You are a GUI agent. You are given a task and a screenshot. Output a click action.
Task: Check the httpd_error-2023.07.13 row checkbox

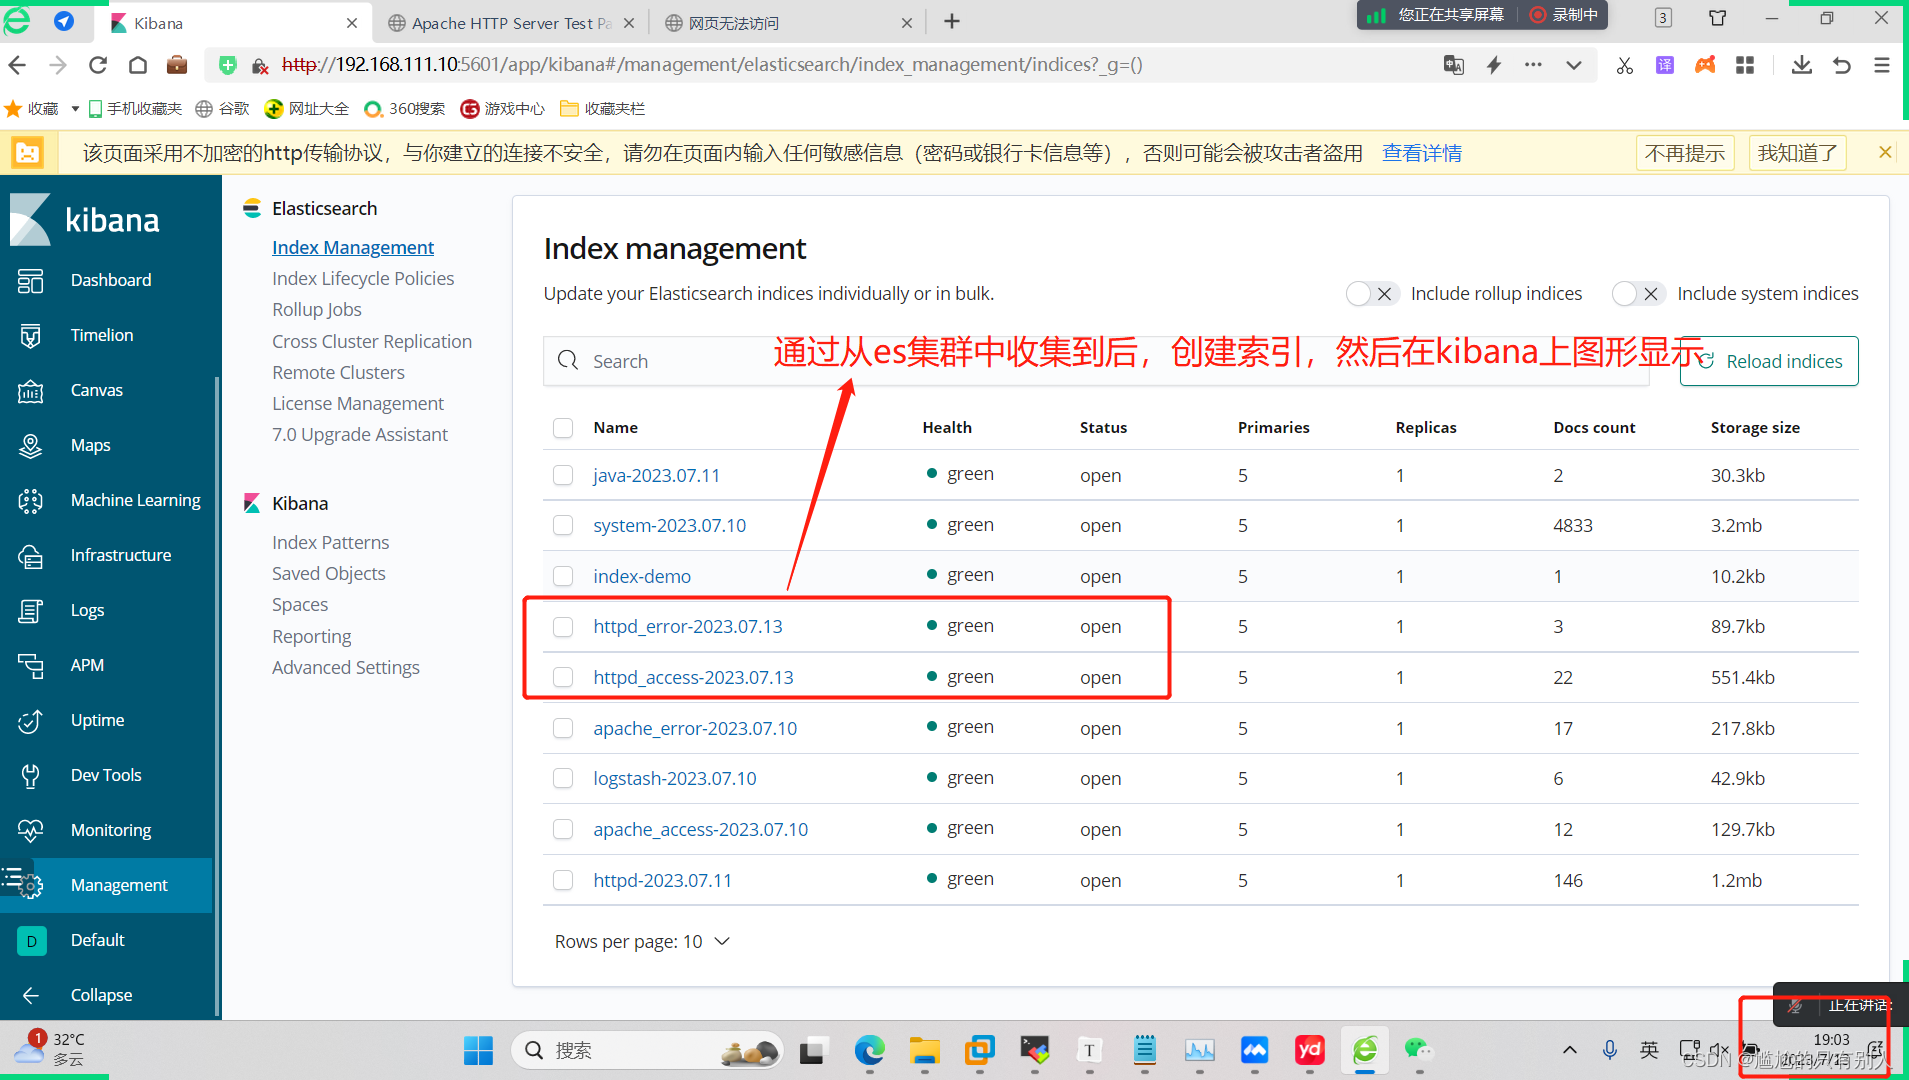[563, 626]
